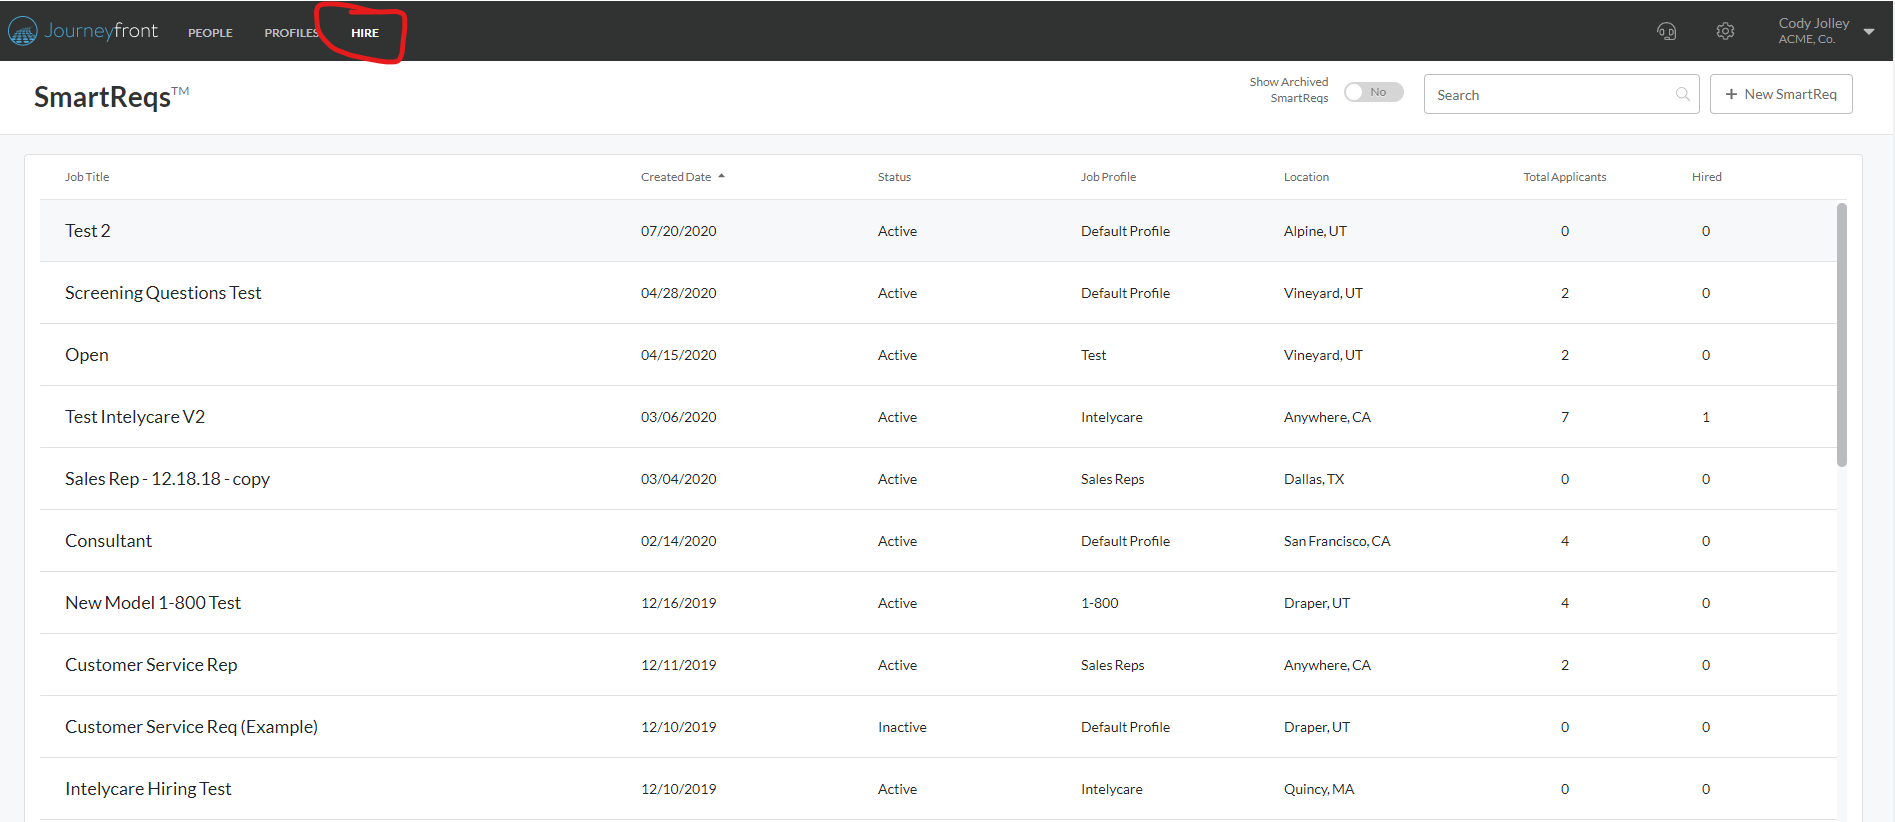Click the Inactive status cell
Image resolution: width=1895 pixels, height=822 pixels.
click(x=902, y=727)
